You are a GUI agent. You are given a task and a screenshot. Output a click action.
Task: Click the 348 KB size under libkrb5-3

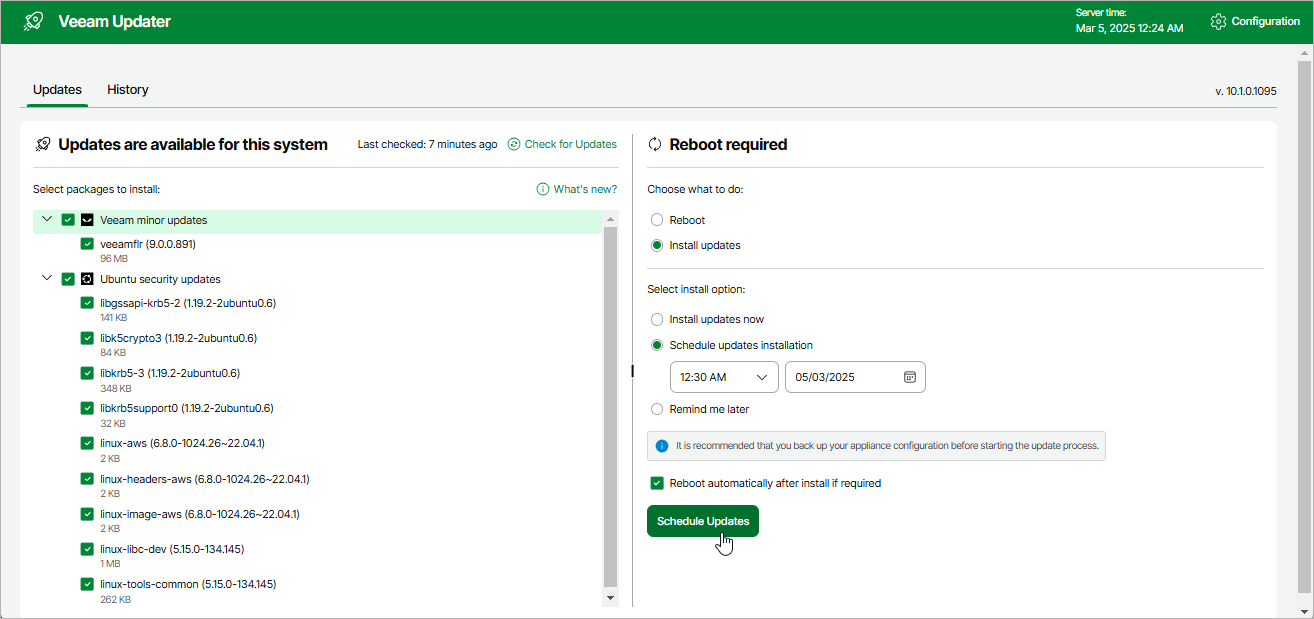point(117,388)
